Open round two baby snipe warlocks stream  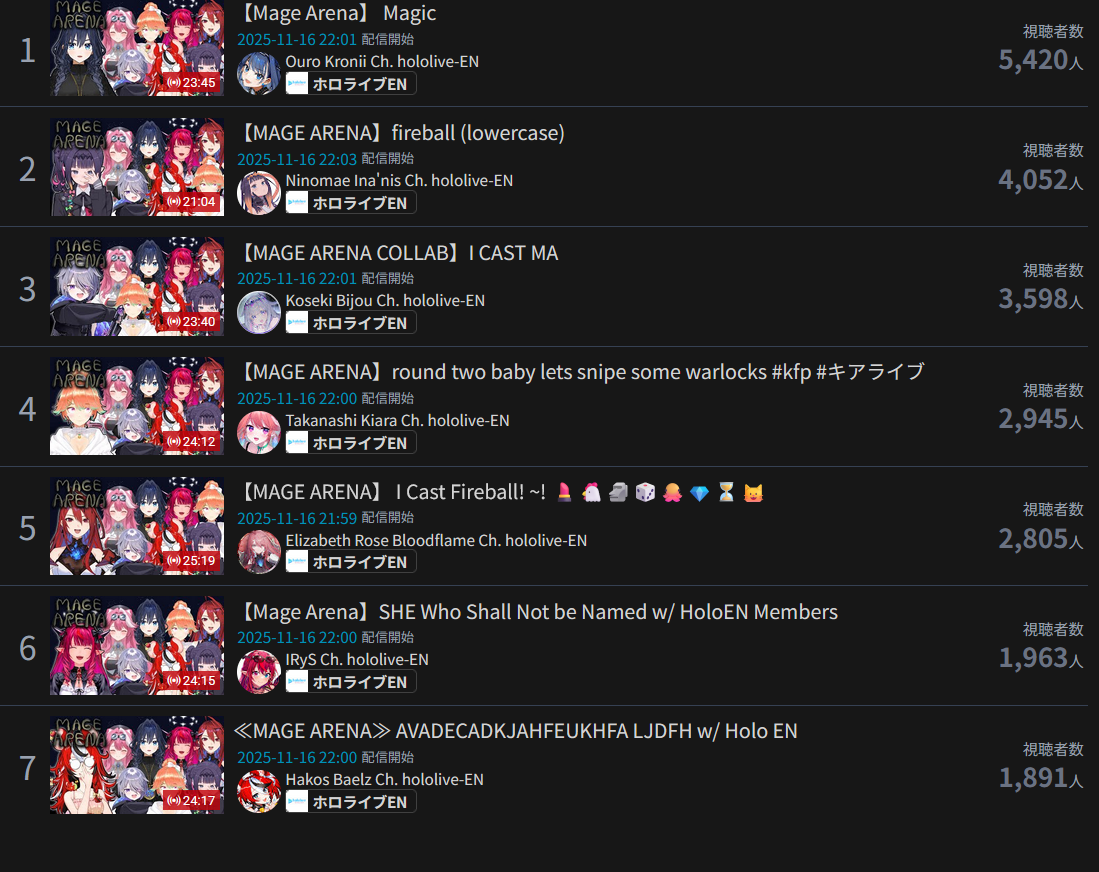tap(581, 372)
